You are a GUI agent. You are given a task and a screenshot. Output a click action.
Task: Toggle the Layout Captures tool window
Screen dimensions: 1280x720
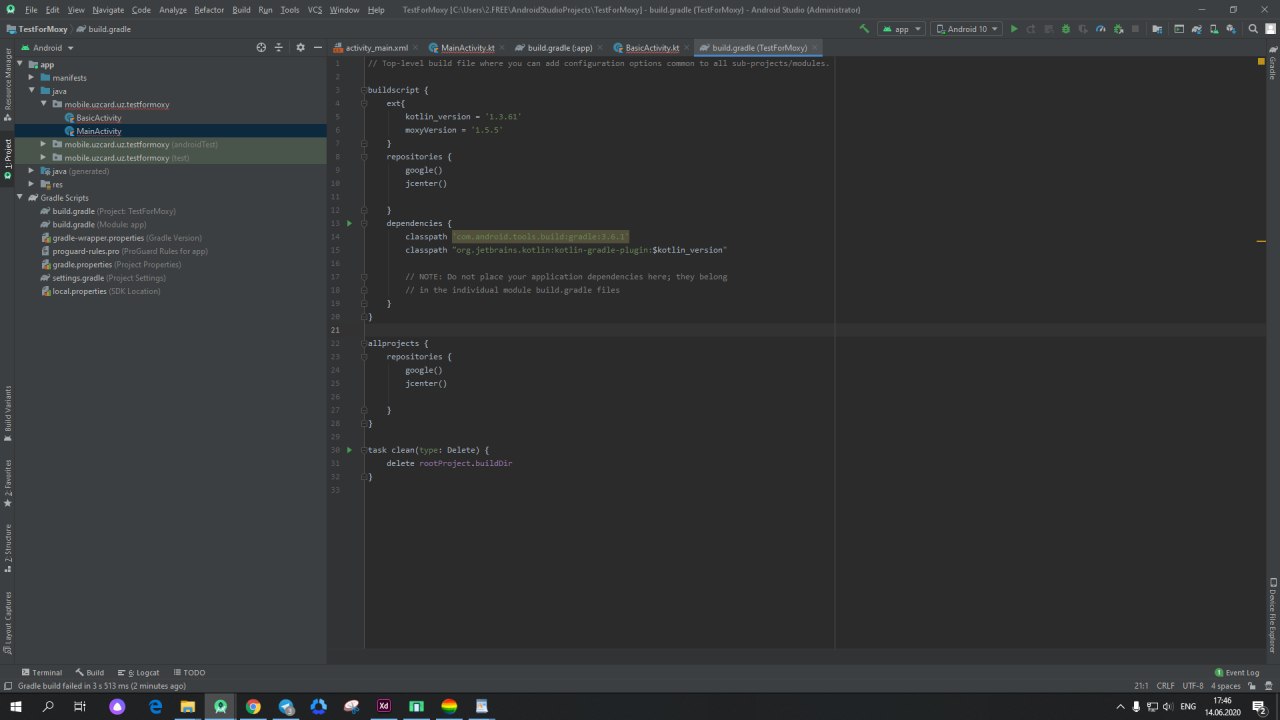click(x=8, y=623)
